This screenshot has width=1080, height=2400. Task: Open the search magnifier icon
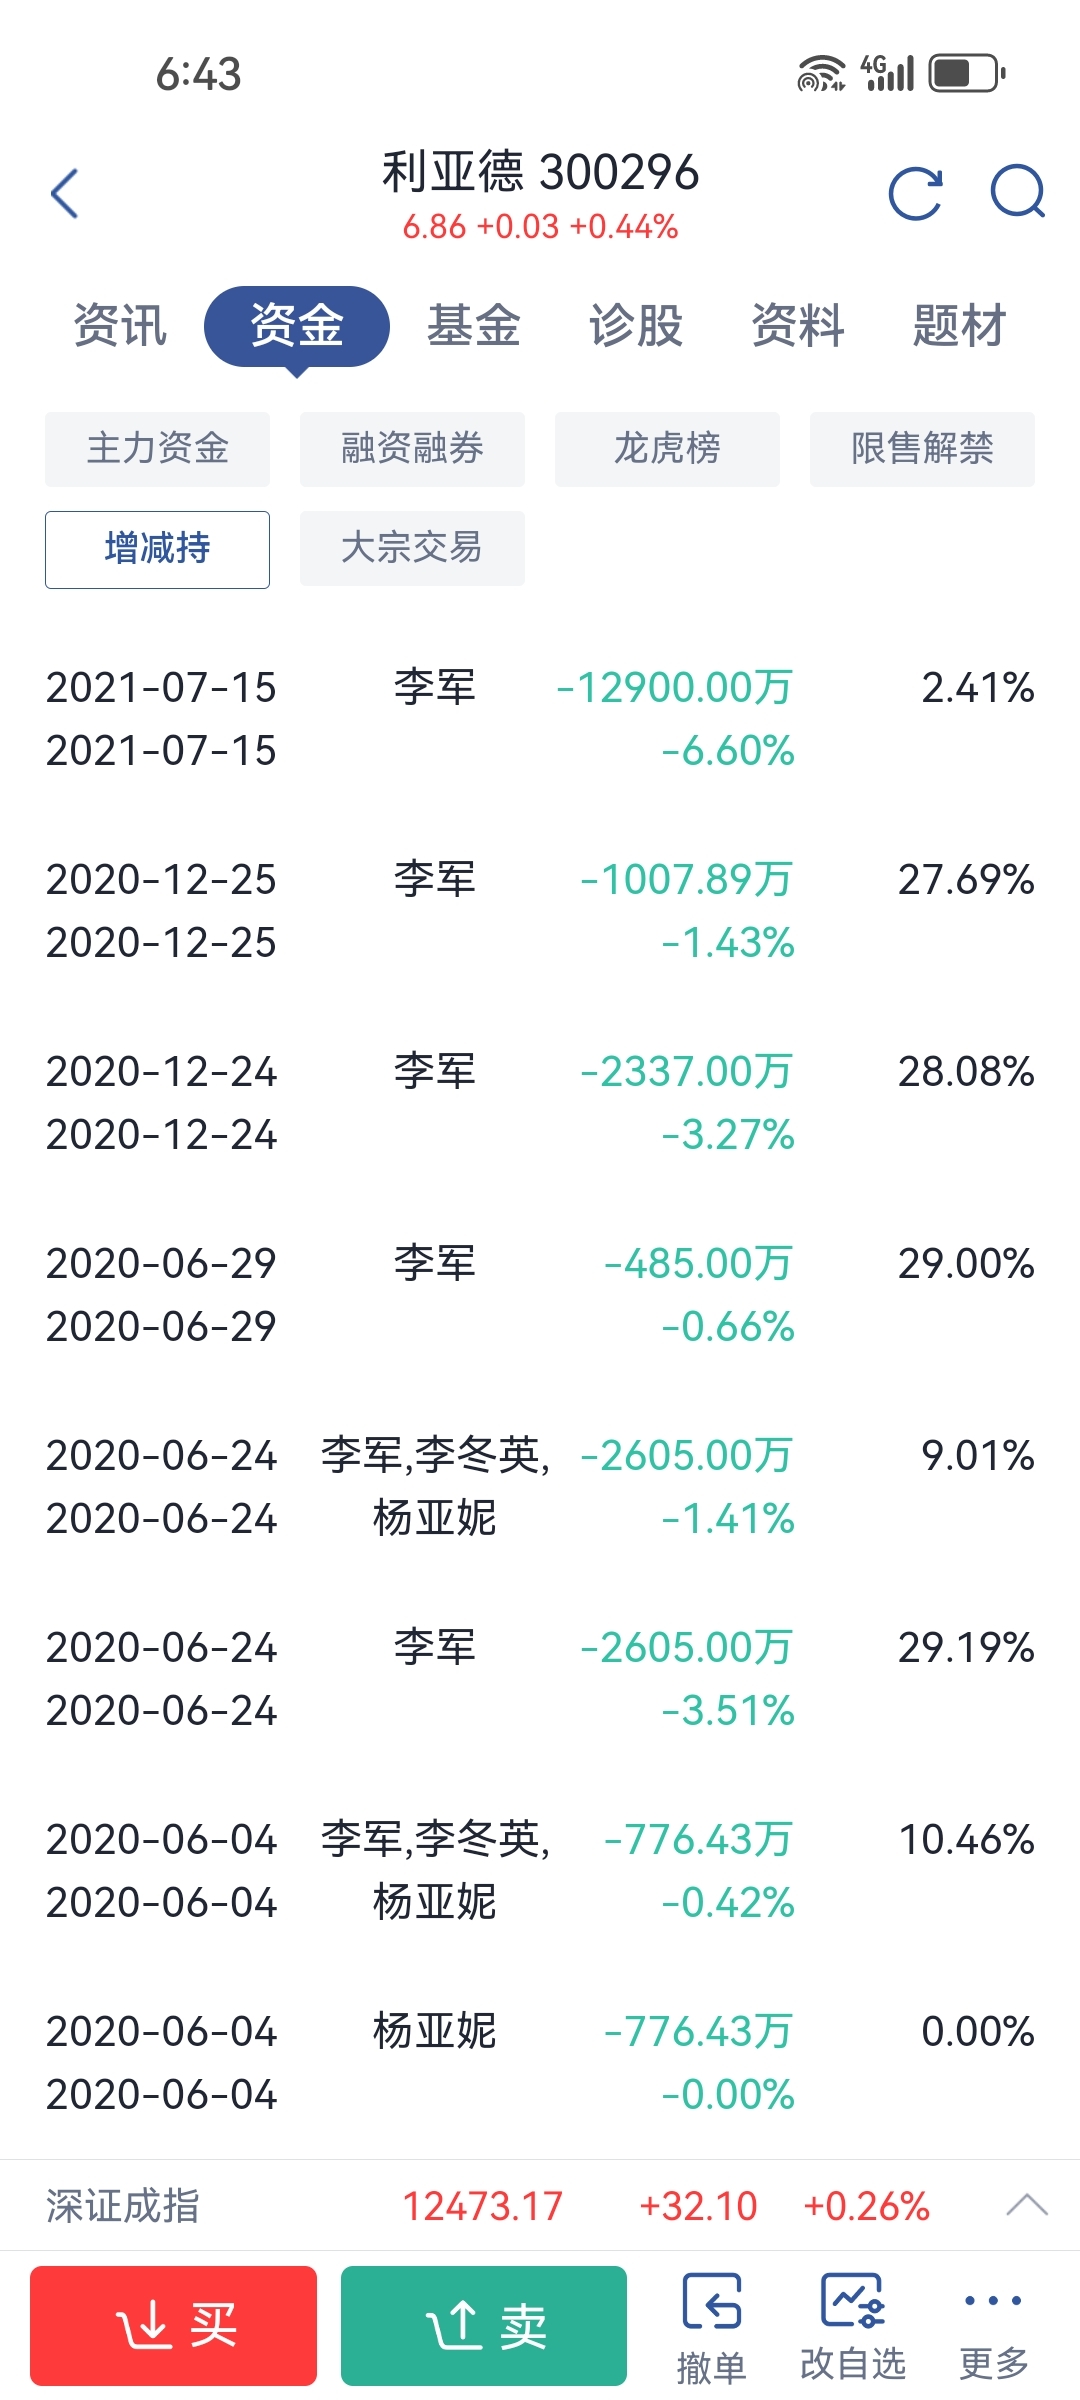click(1018, 192)
